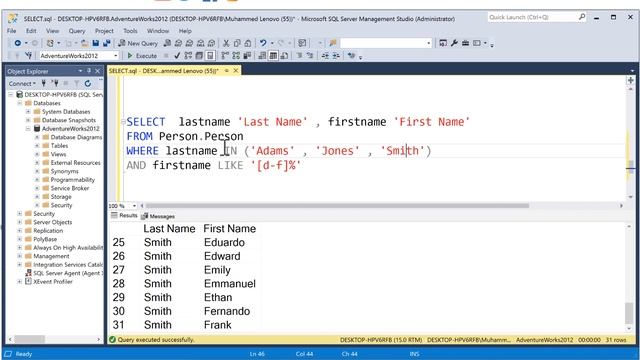This screenshot has width=640, height=360.
Task: Select cell 'Fernando' in results
Action: [x=227, y=311]
